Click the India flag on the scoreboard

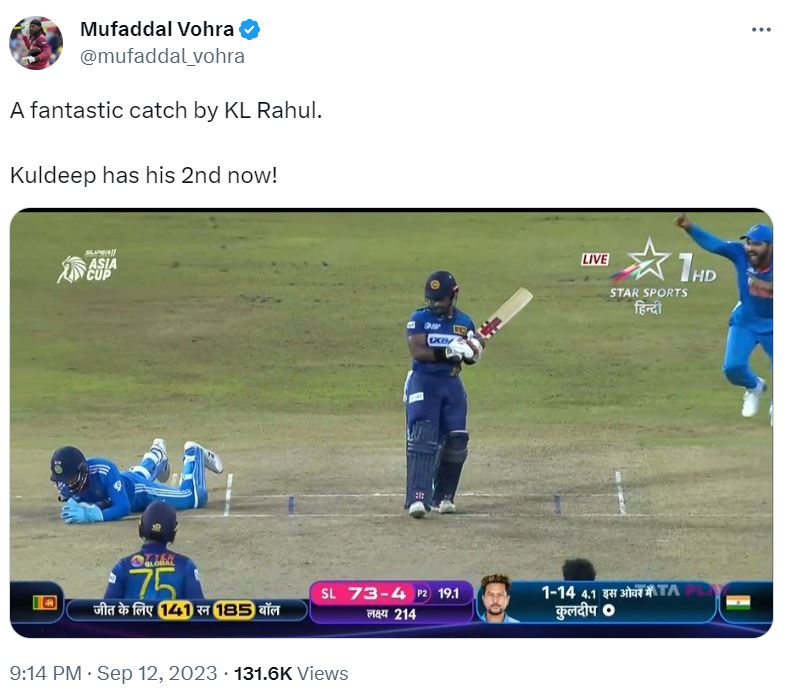(738, 603)
